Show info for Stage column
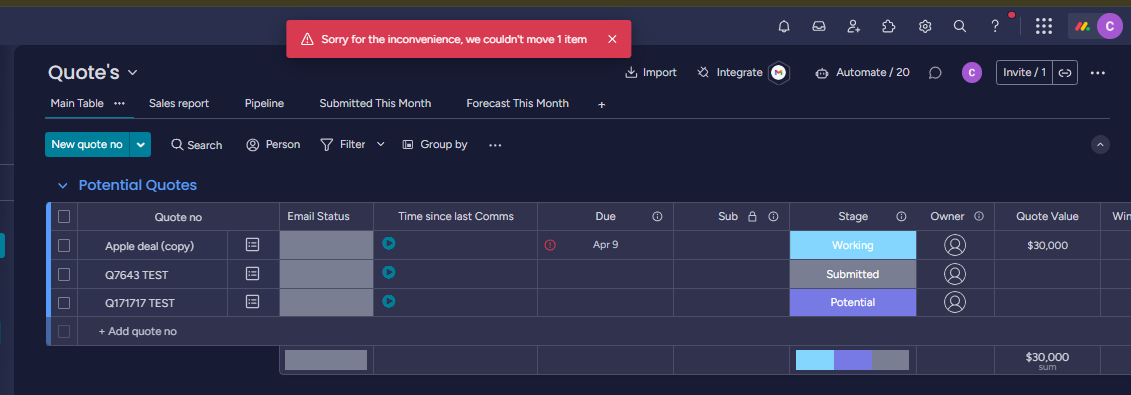 pos(901,216)
